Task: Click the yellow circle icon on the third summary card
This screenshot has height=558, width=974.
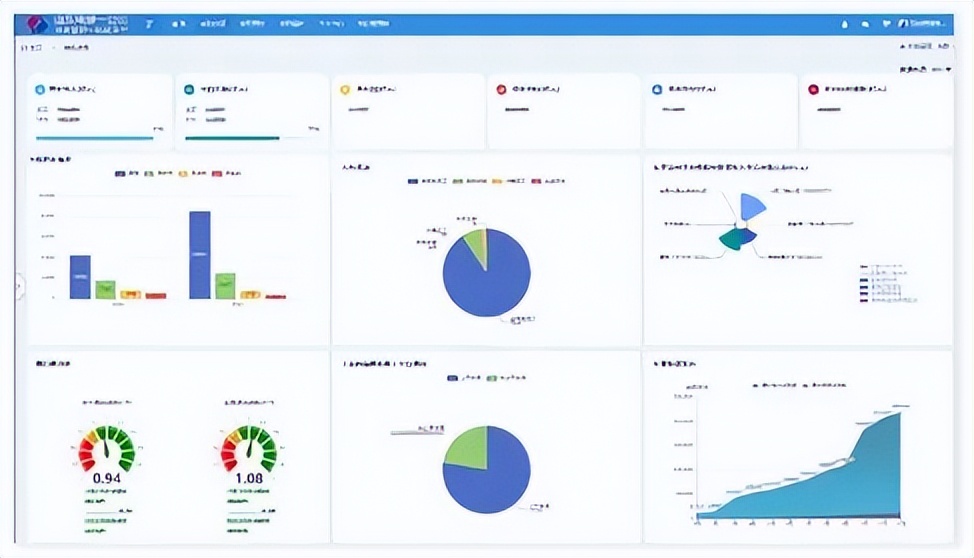Action: (x=345, y=89)
